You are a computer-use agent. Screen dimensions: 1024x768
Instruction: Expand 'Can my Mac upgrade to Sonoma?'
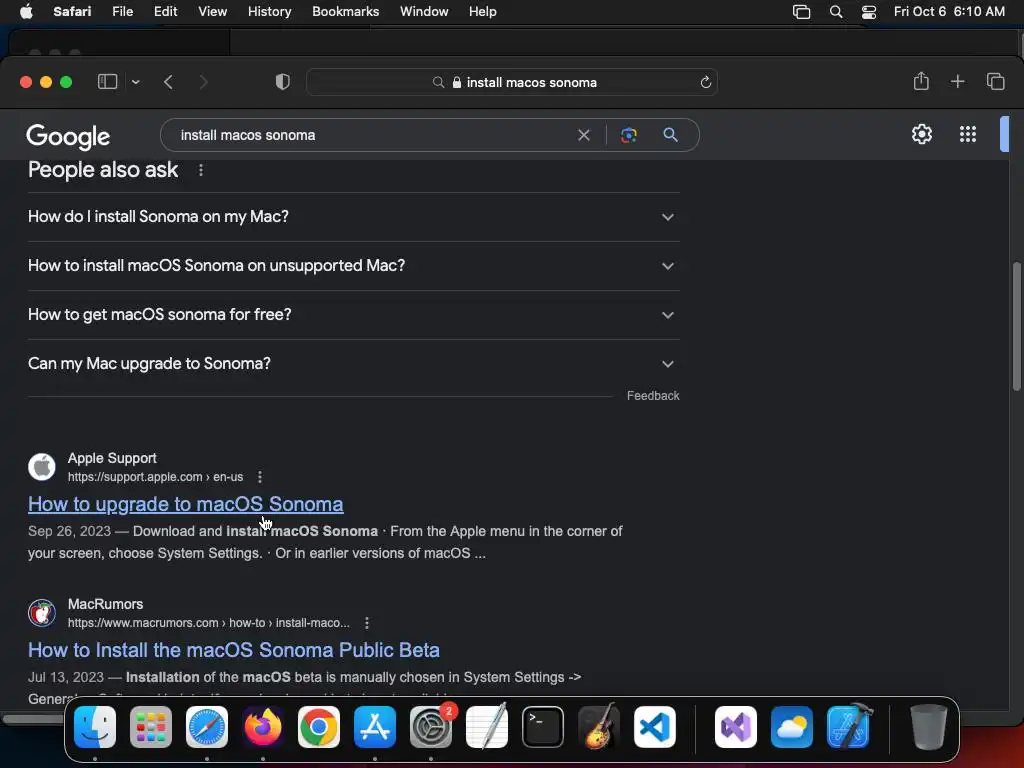pos(353,364)
